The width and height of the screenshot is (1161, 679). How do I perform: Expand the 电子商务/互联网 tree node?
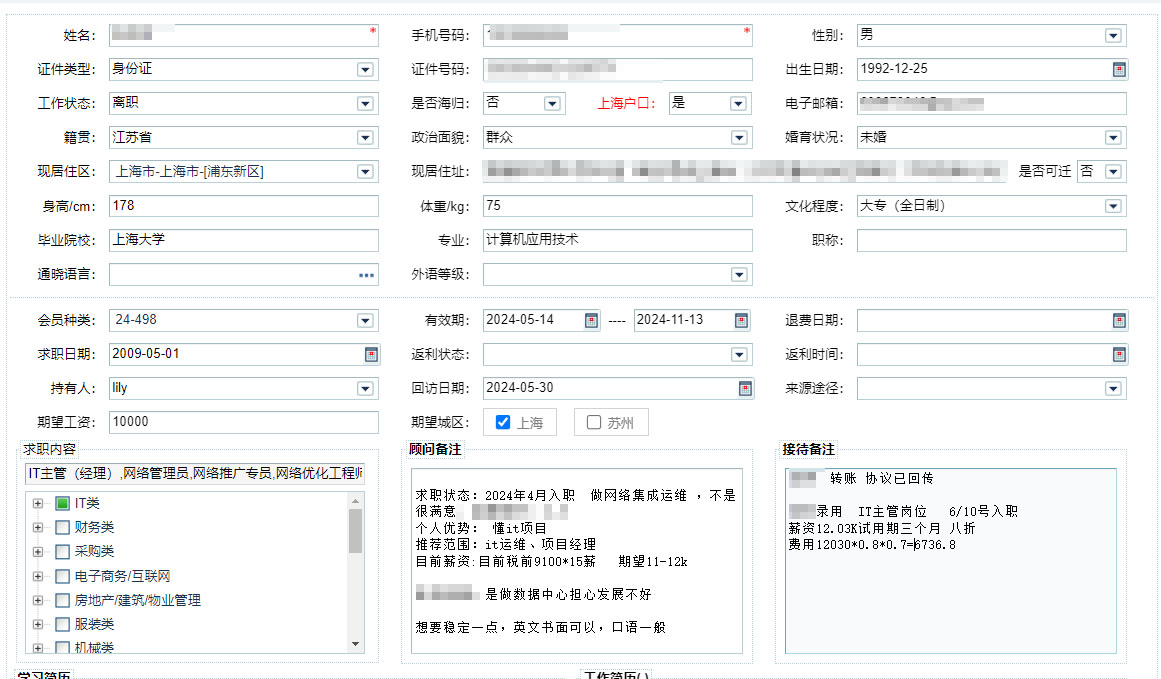[x=38, y=576]
